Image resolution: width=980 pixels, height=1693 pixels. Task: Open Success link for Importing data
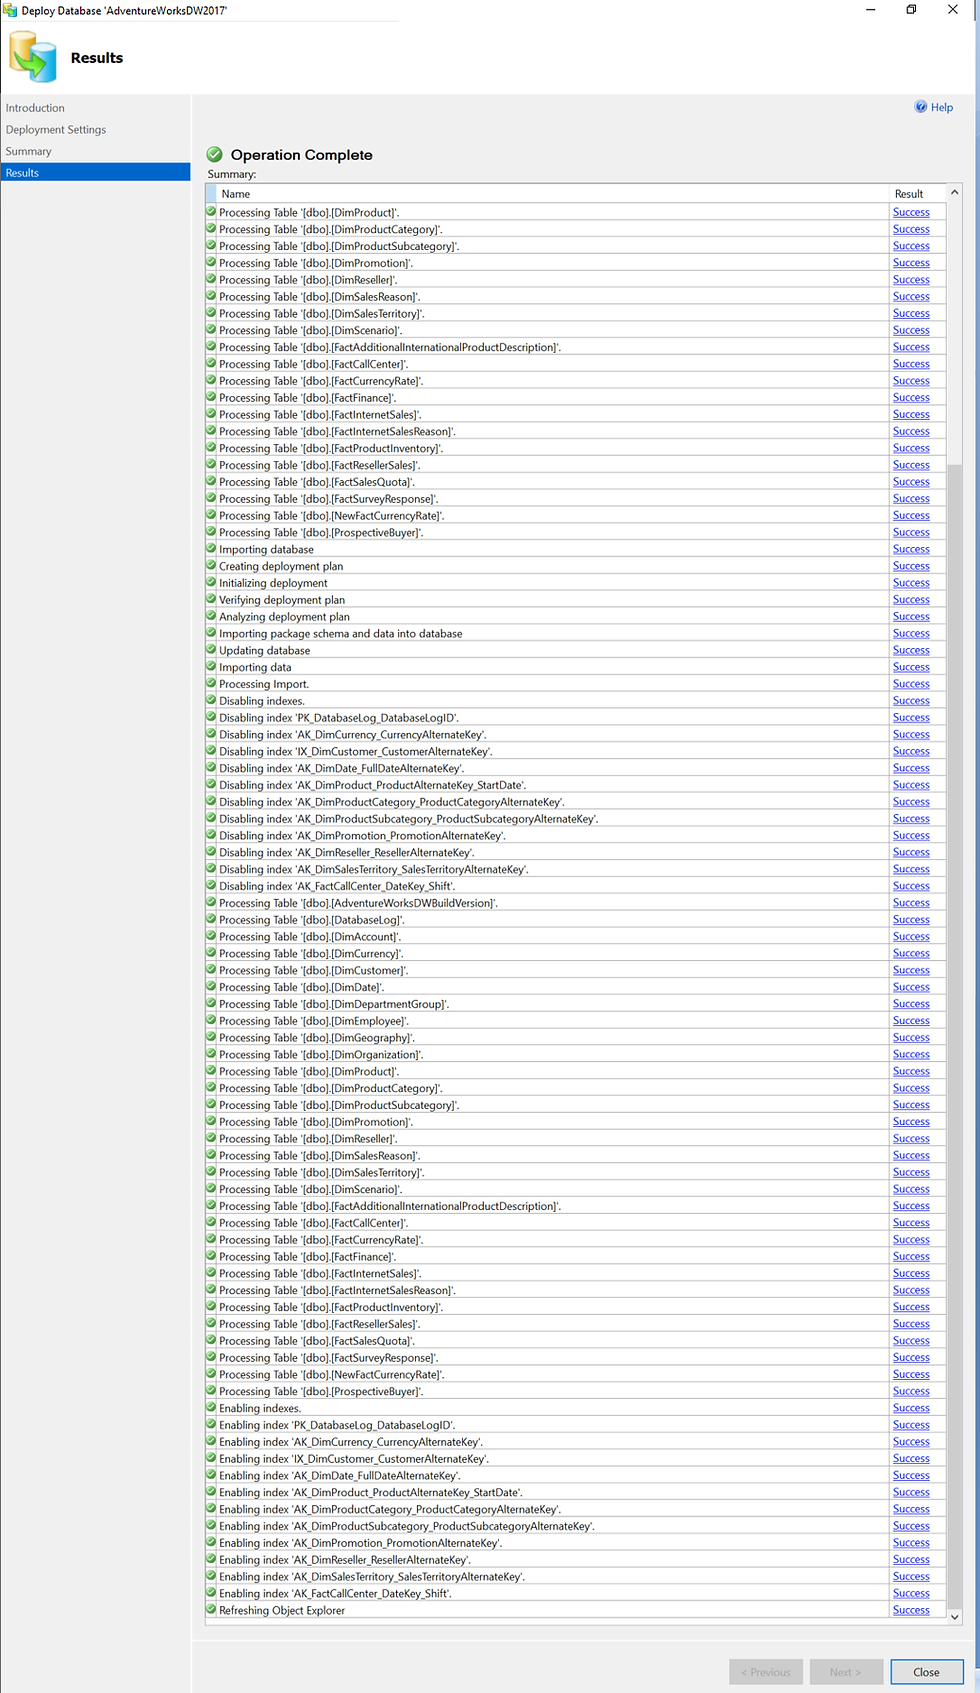pos(911,667)
